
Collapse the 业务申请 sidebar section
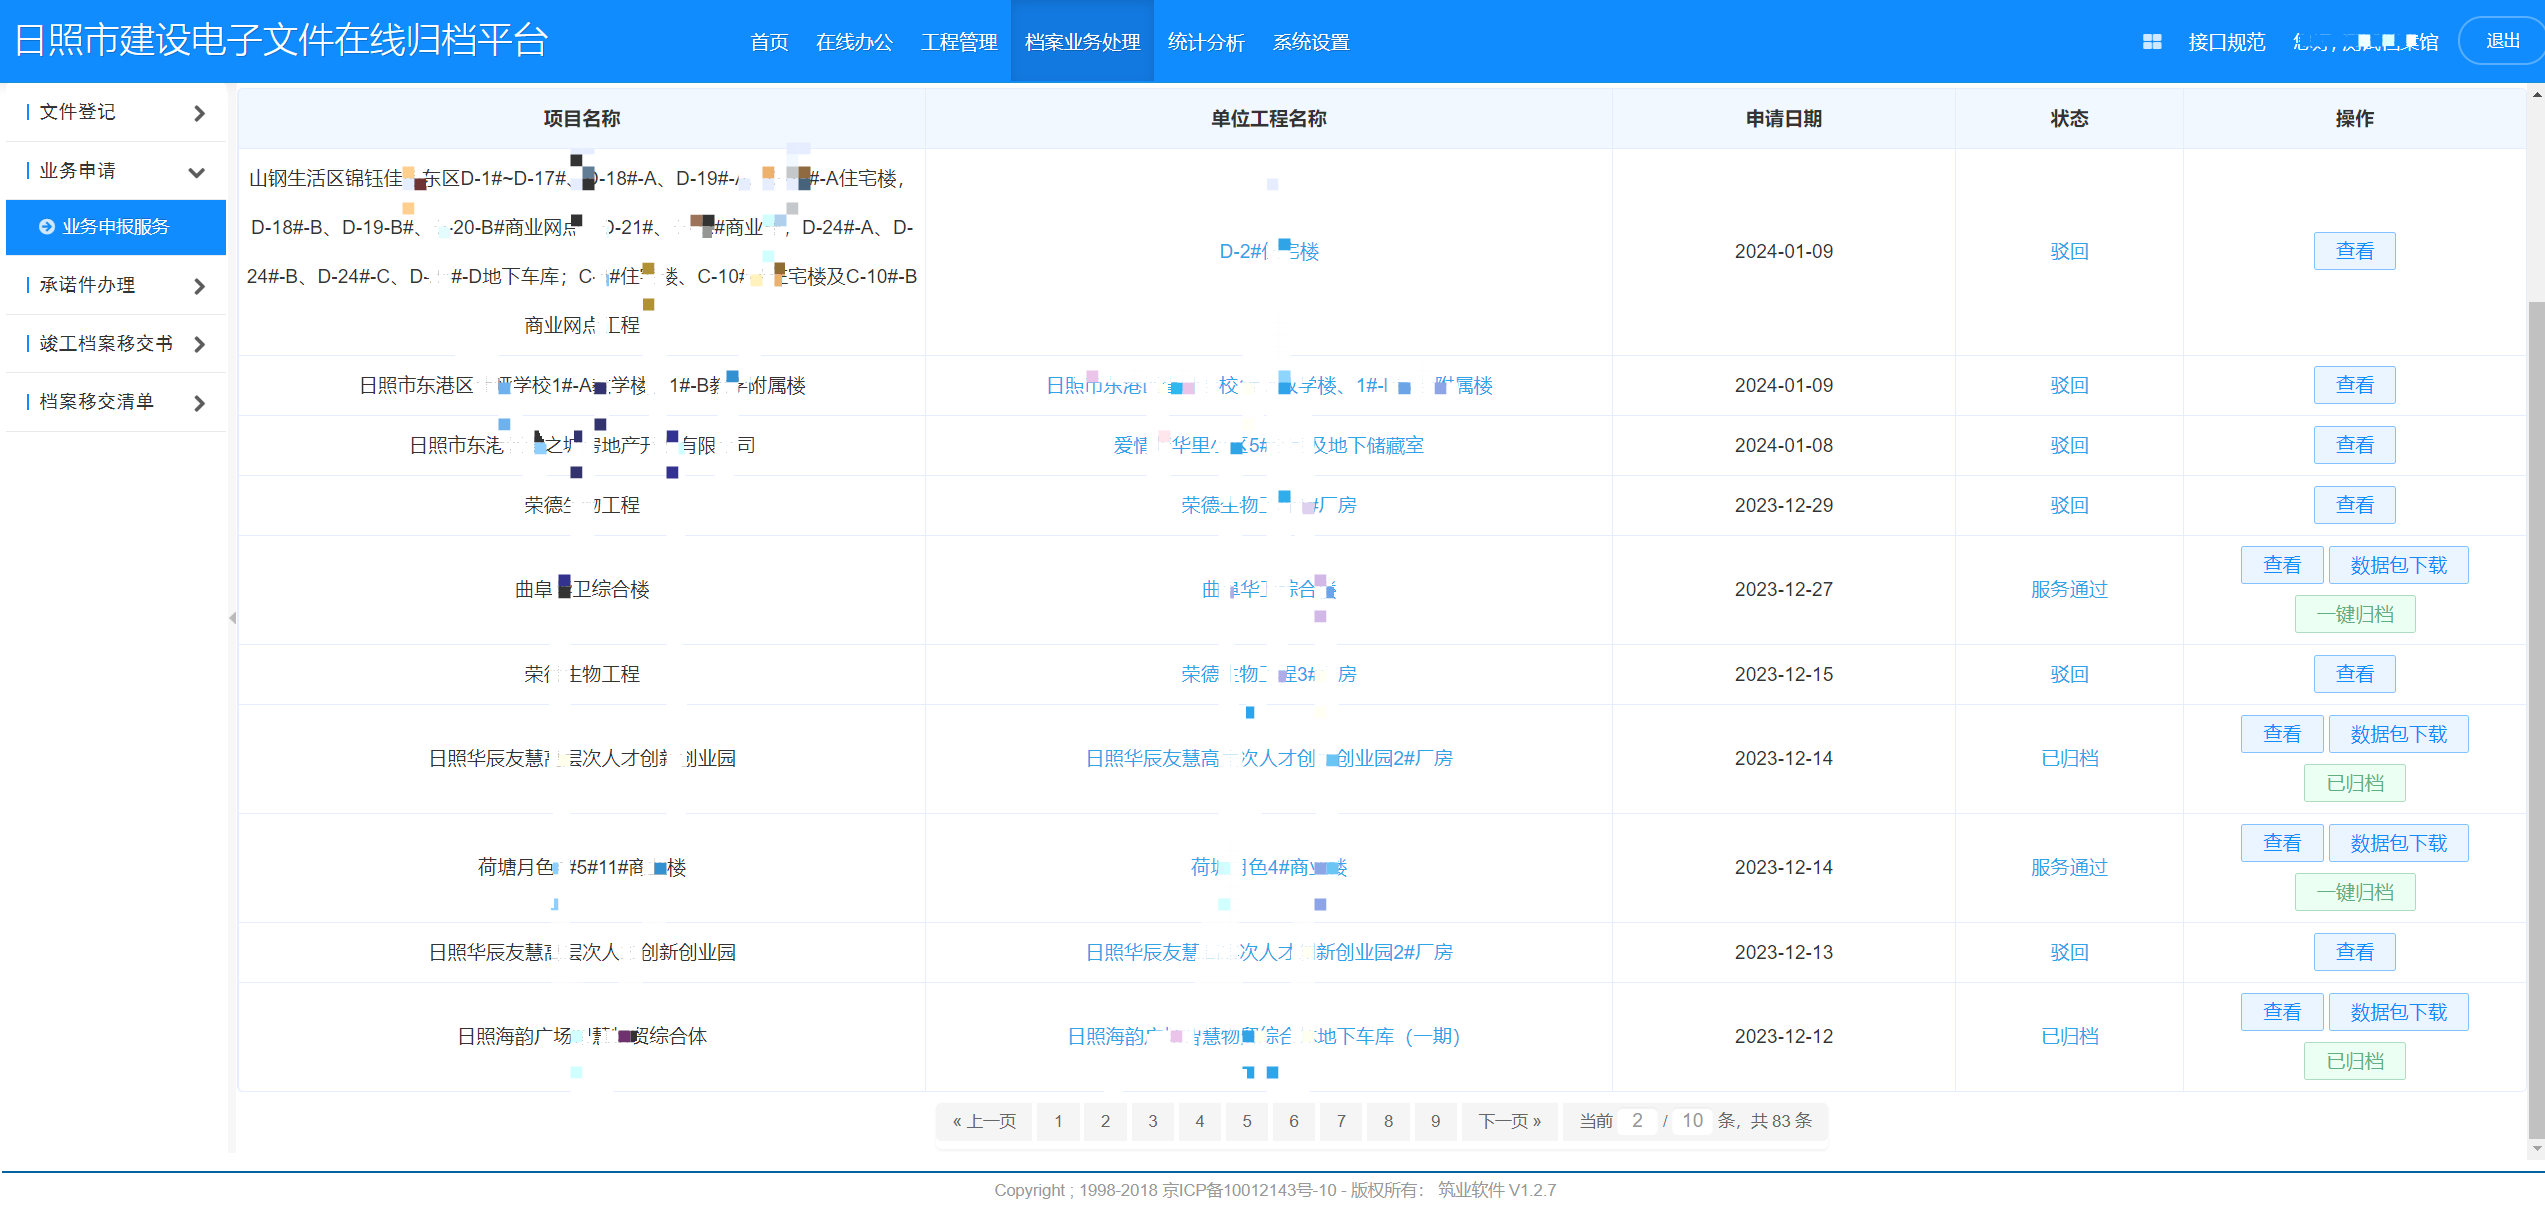click(116, 171)
